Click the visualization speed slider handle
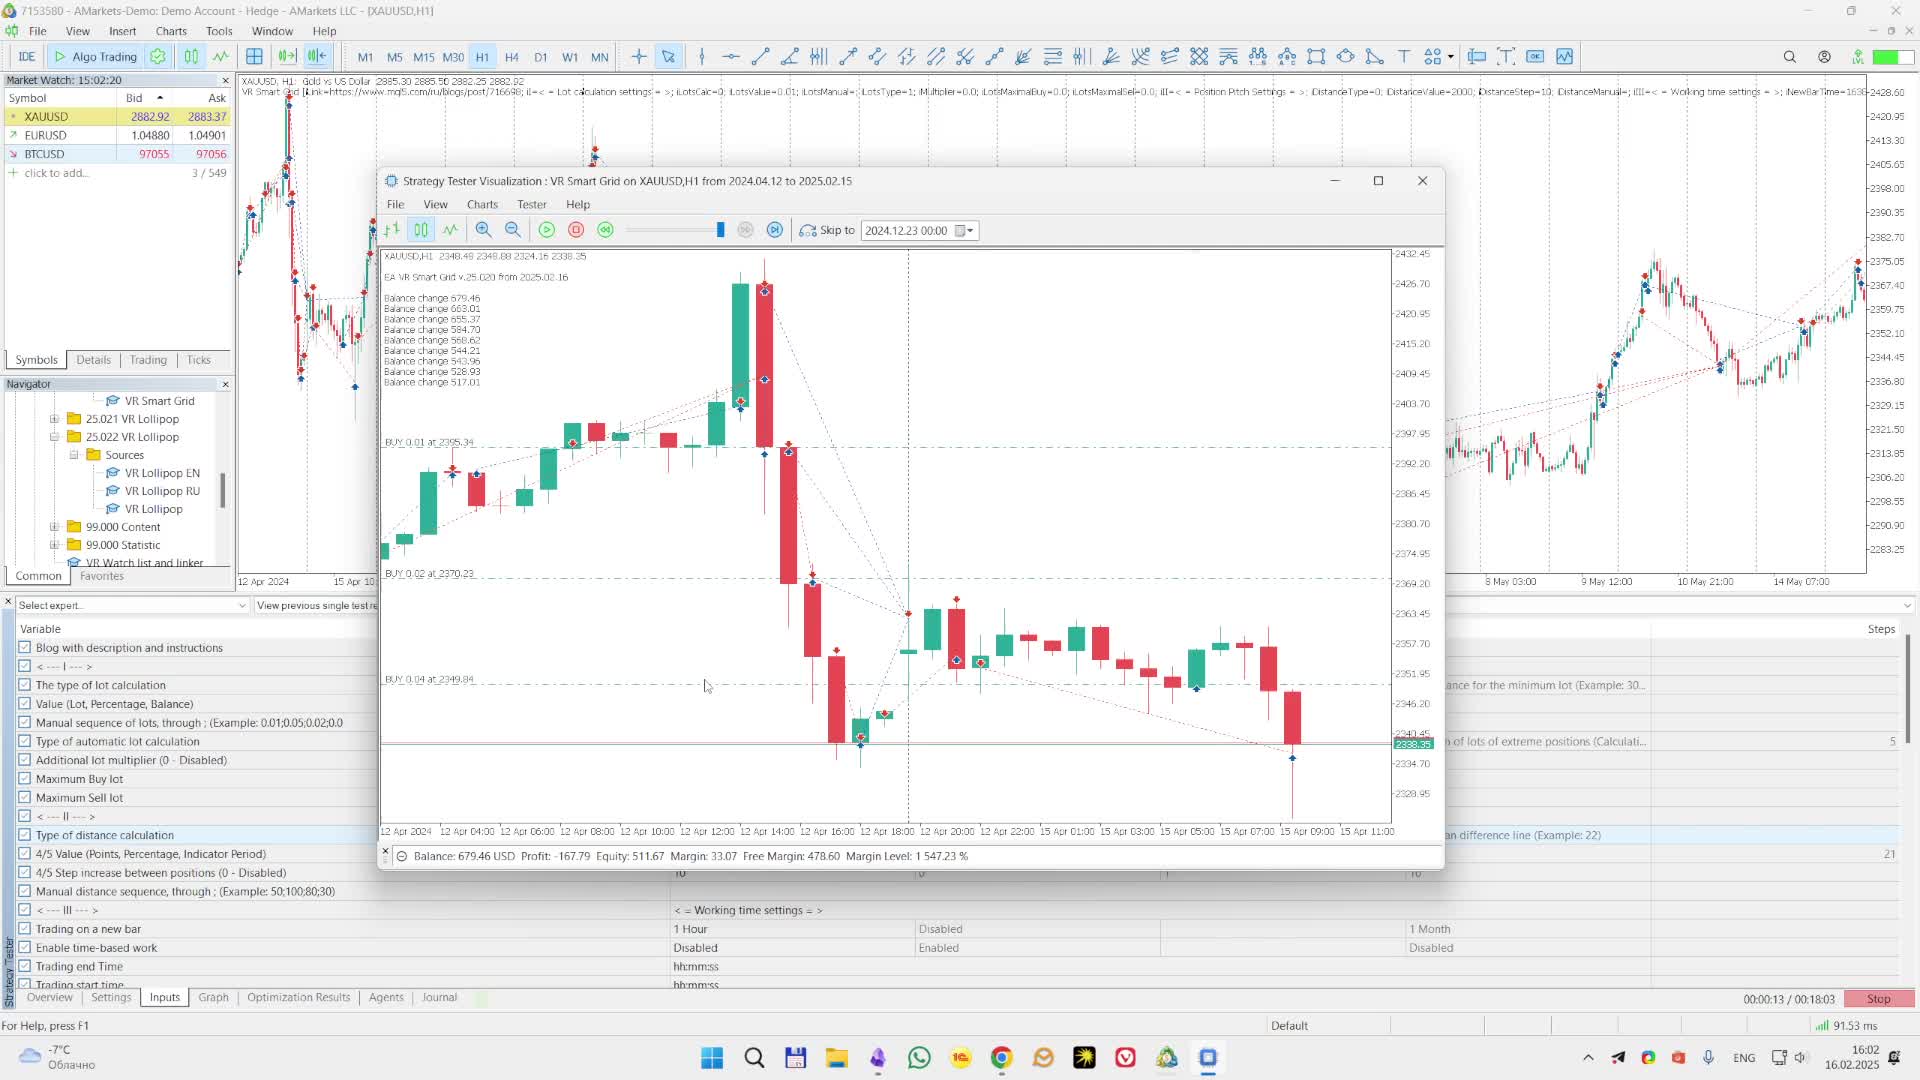 point(720,230)
